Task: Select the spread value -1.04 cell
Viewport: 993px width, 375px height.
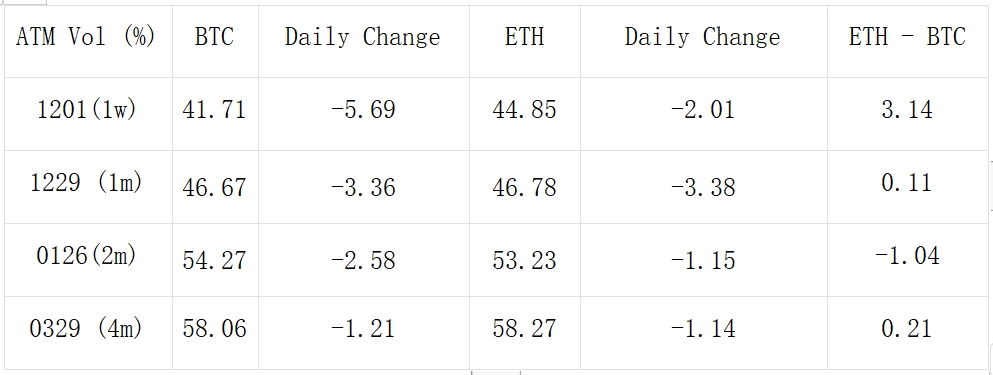Action: click(906, 260)
